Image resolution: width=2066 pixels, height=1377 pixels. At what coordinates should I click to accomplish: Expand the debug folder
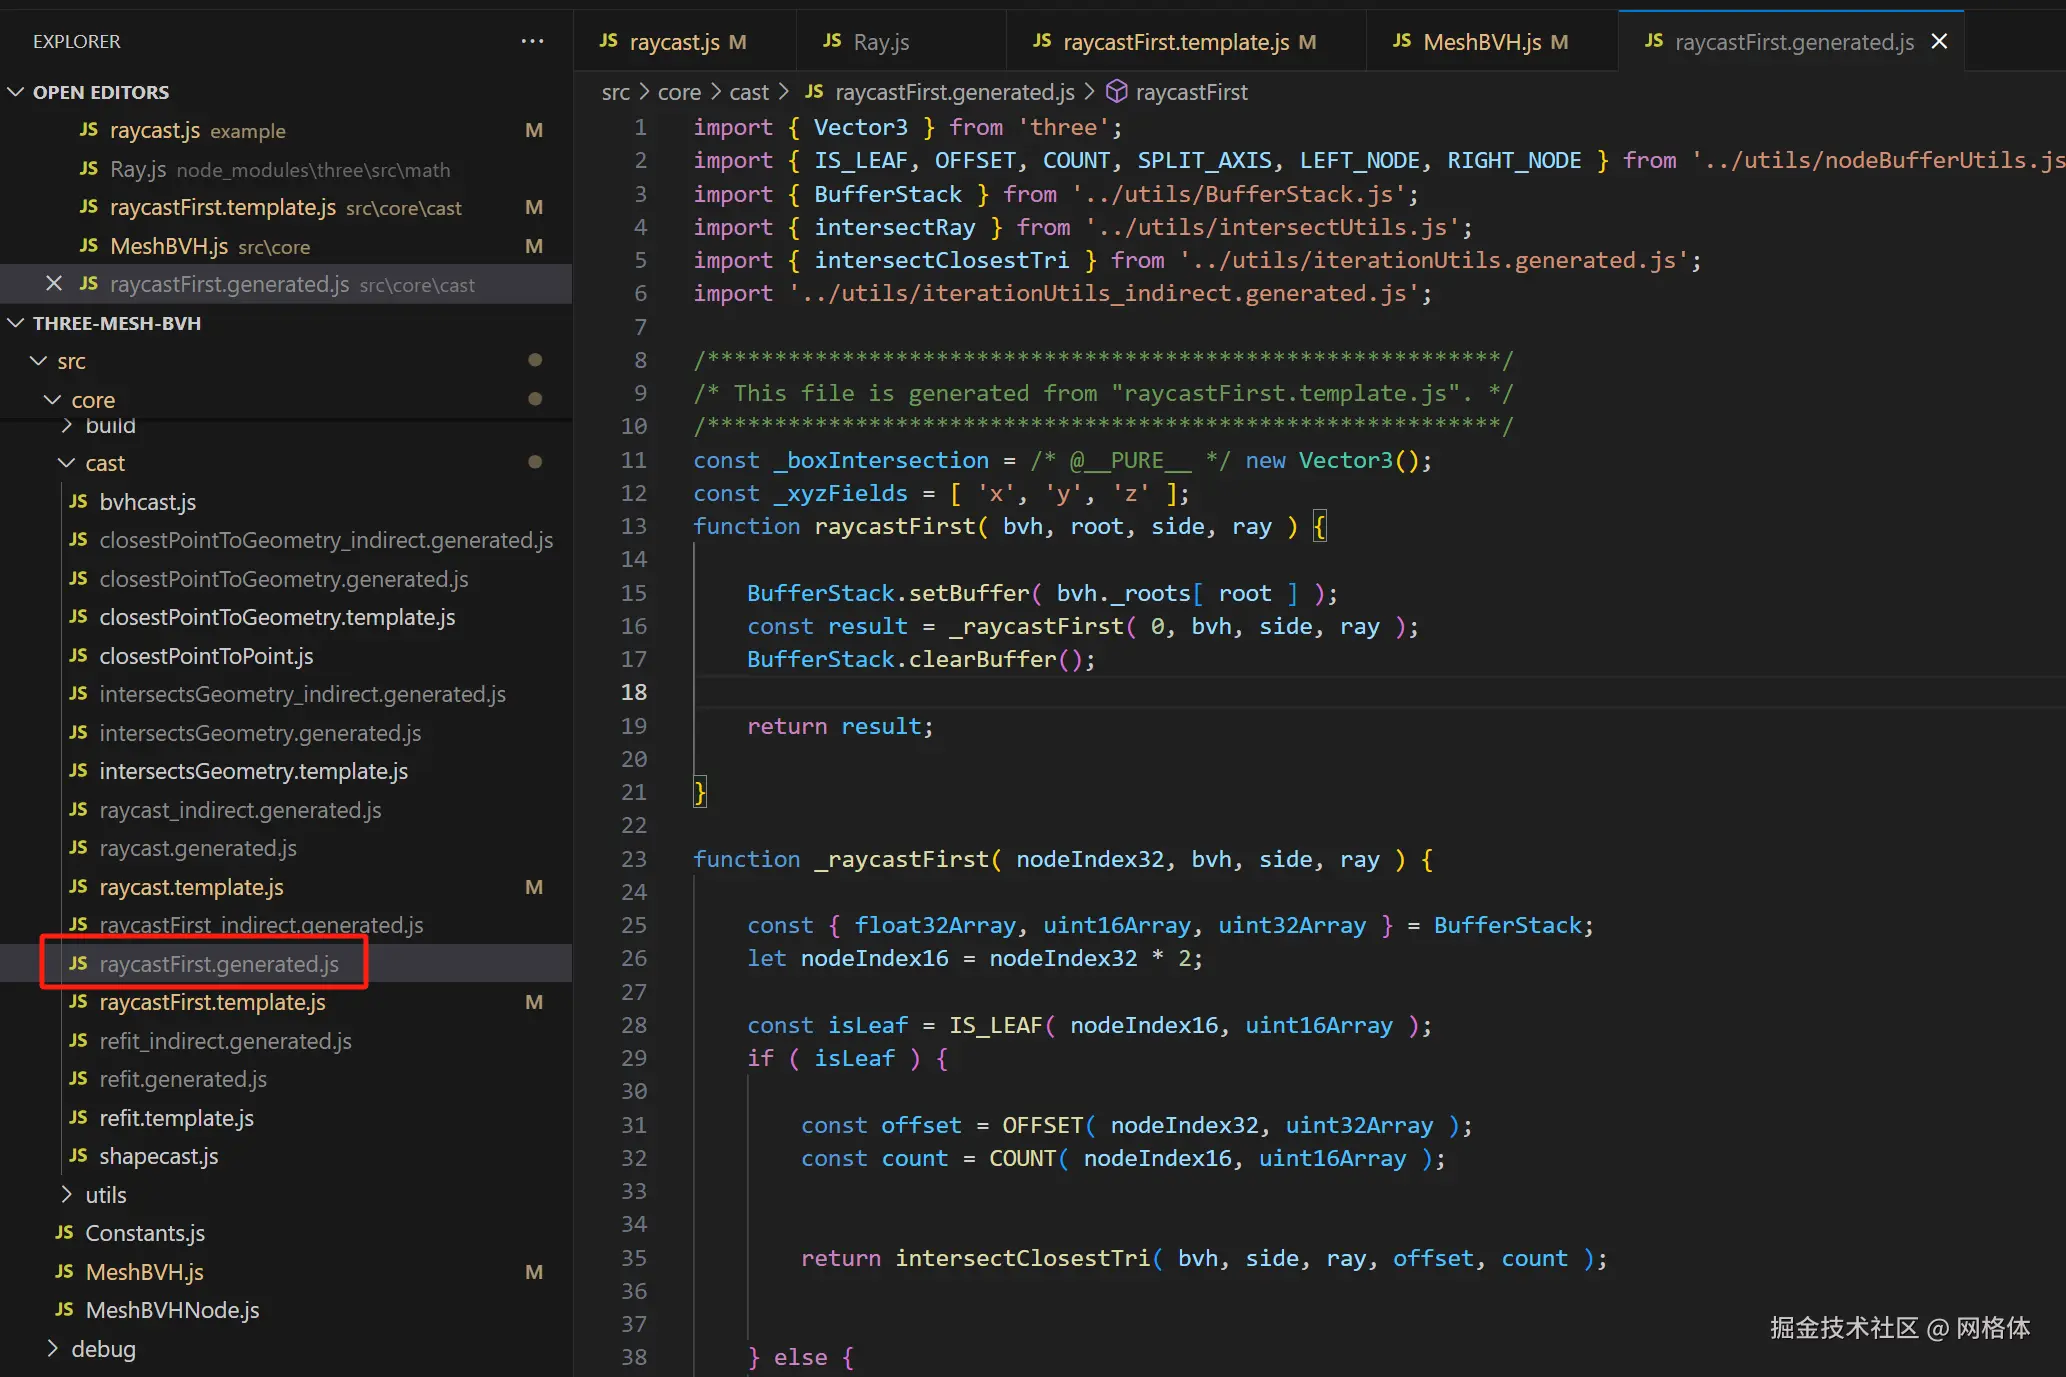coord(52,1349)
